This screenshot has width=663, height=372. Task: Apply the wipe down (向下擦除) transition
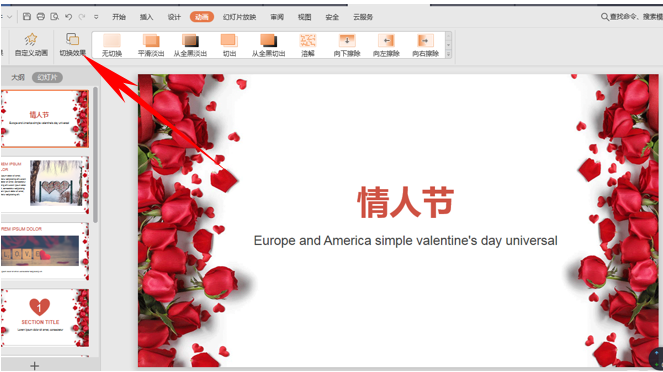[x=347, y=45]
